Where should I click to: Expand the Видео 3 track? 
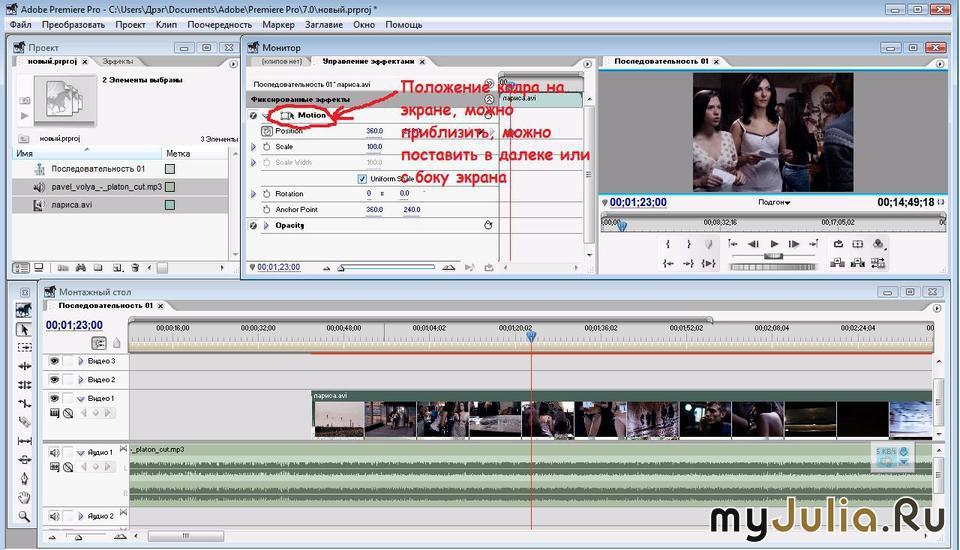tap(80, 361)
